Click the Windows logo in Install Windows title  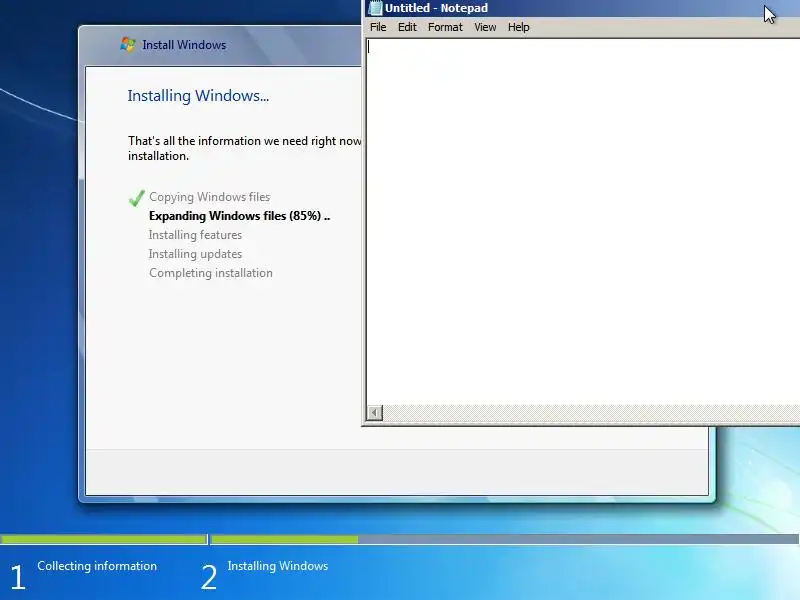(x=128, y=44)
